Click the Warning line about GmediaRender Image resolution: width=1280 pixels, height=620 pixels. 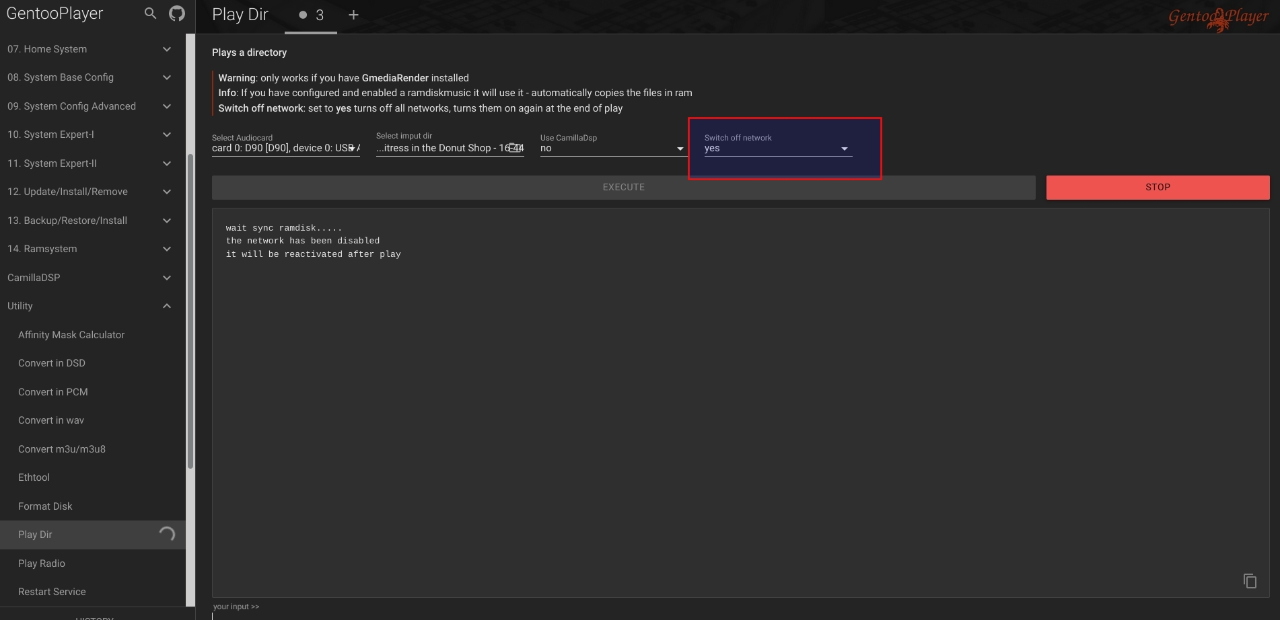344,78
